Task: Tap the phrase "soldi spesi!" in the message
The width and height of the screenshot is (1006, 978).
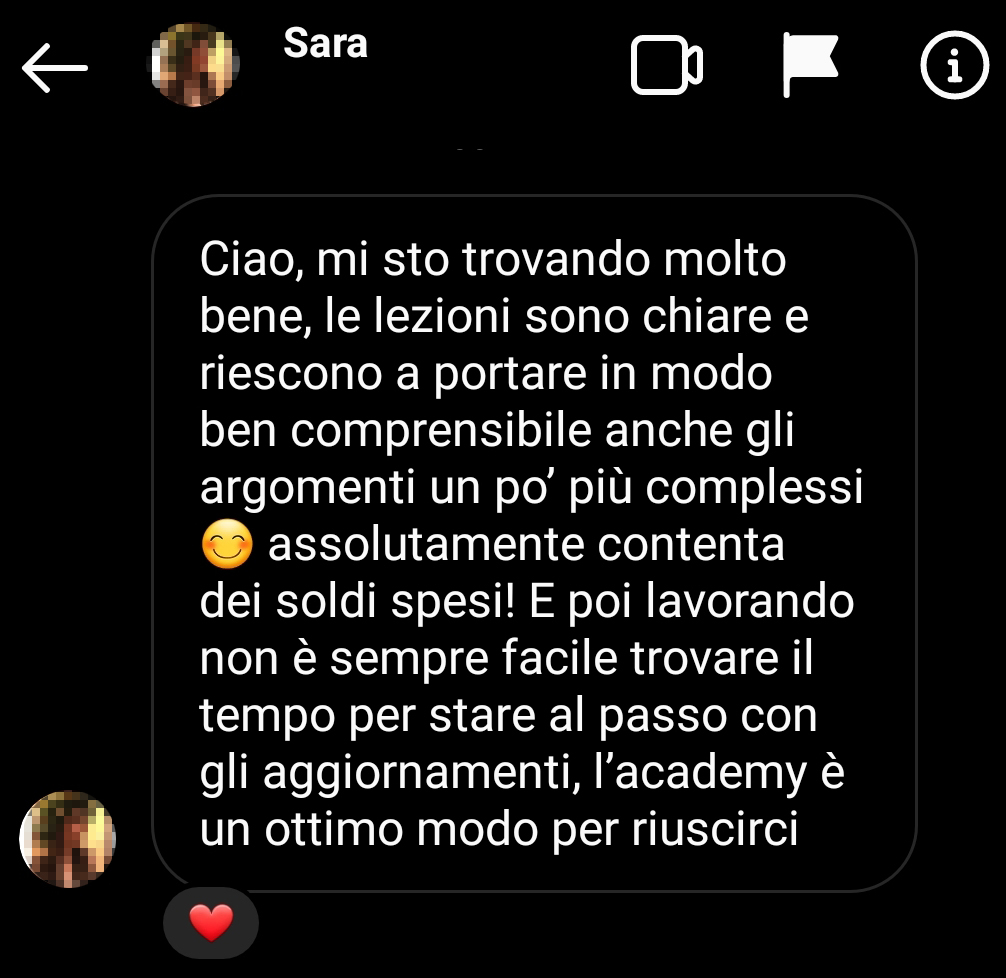Action: (395, 602)
